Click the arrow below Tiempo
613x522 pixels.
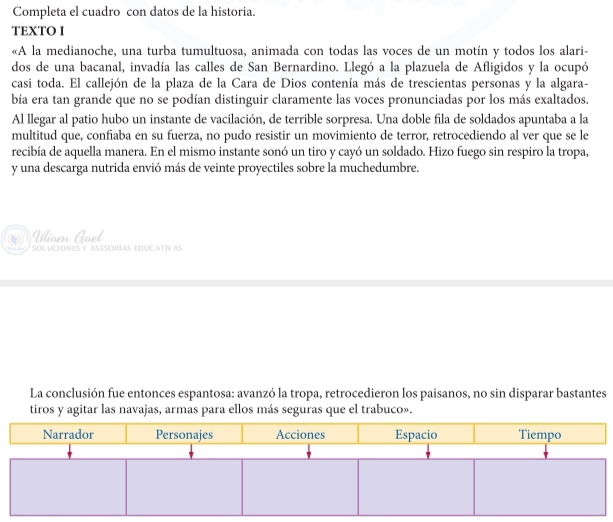(545, 450)
